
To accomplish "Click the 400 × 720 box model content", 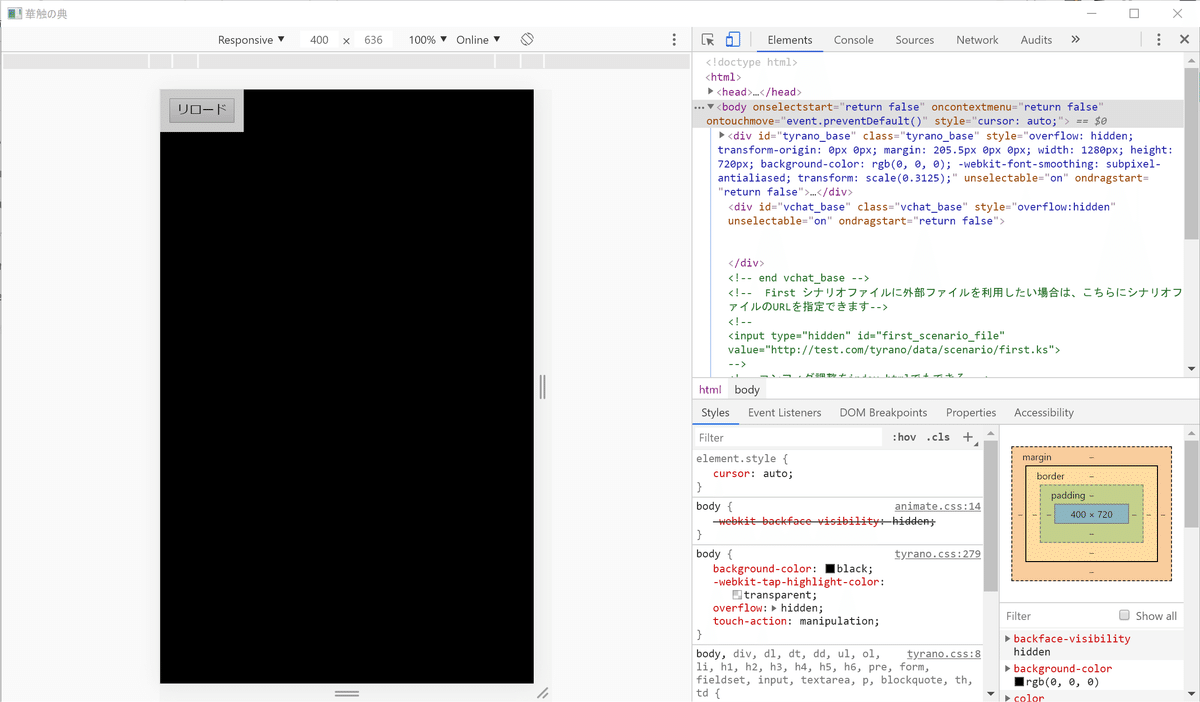I will tap(1091, 514).
